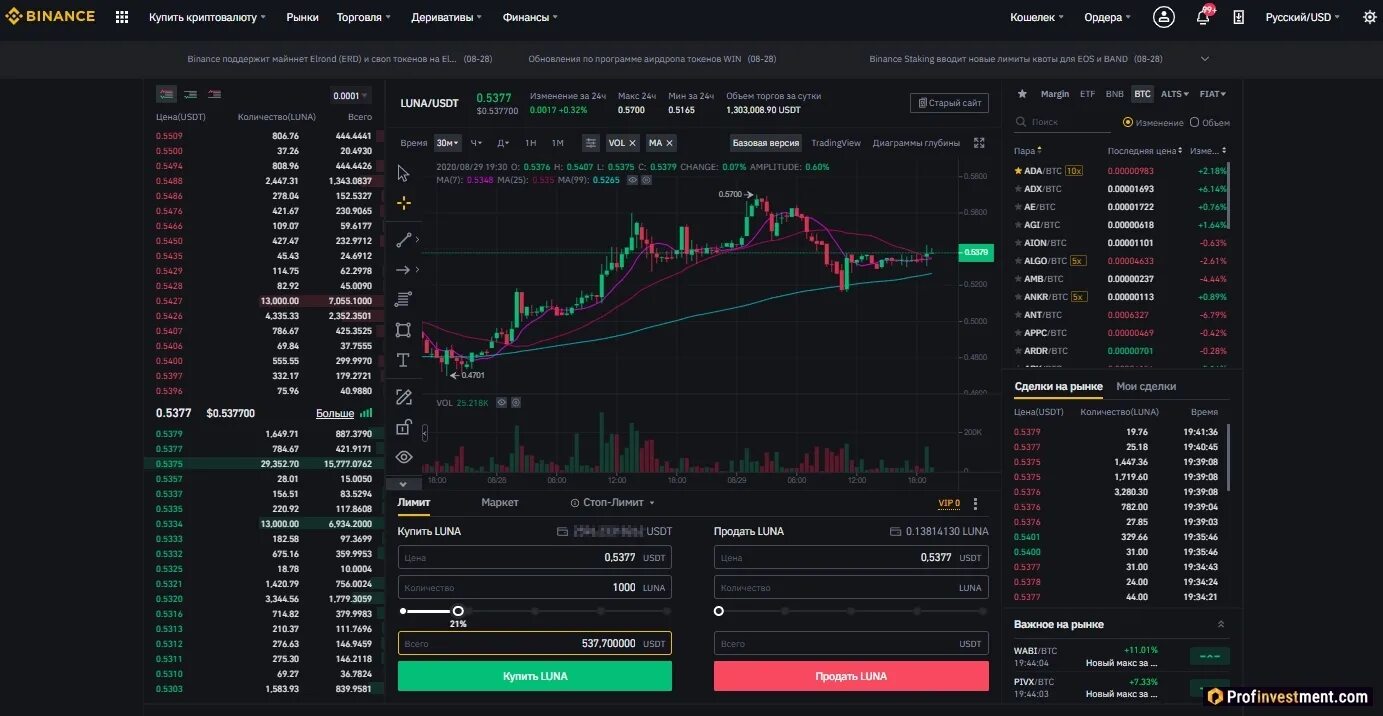
Task: Expand the Ордера dropdown
Action: 1107,17
